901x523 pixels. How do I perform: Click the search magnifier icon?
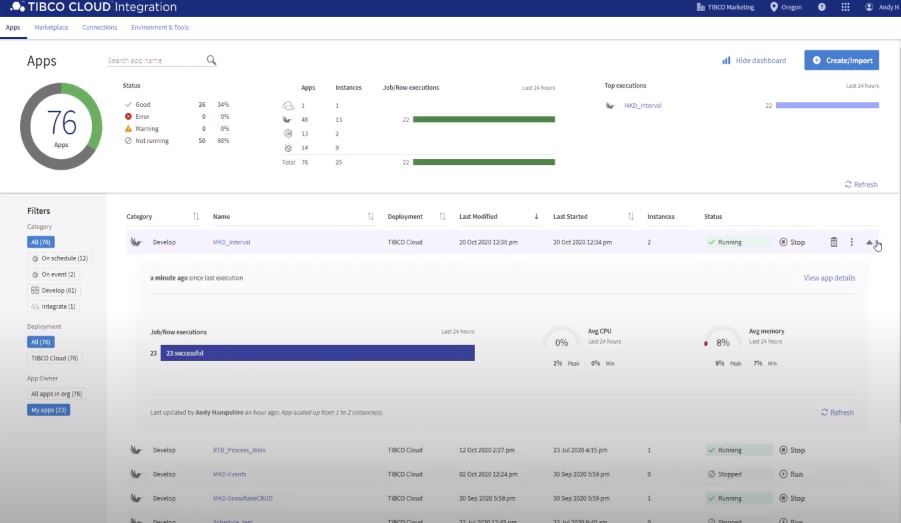211,60
